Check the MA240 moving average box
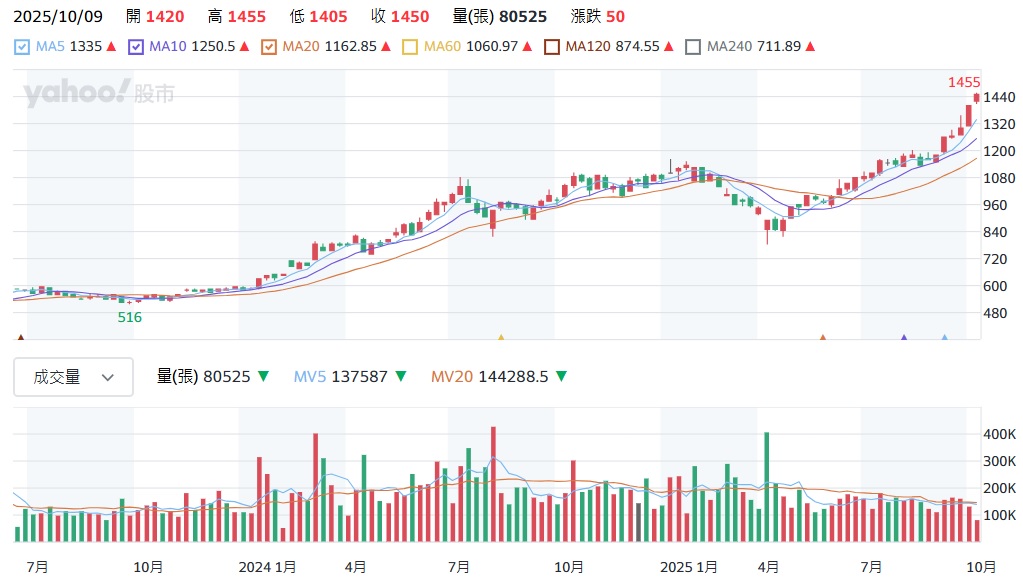Image resolution: width=1023 pixels, height=579 pixels. pos(692,47)
